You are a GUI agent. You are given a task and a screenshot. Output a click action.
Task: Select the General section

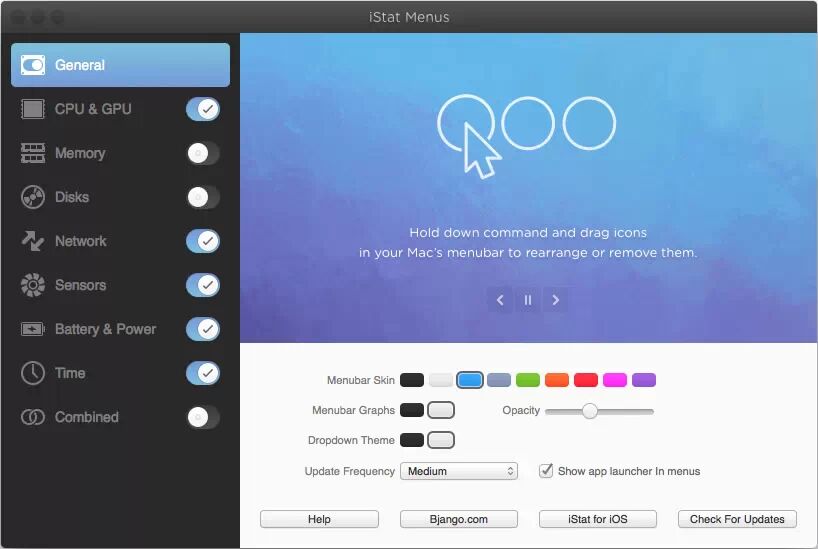coord(121,65)
